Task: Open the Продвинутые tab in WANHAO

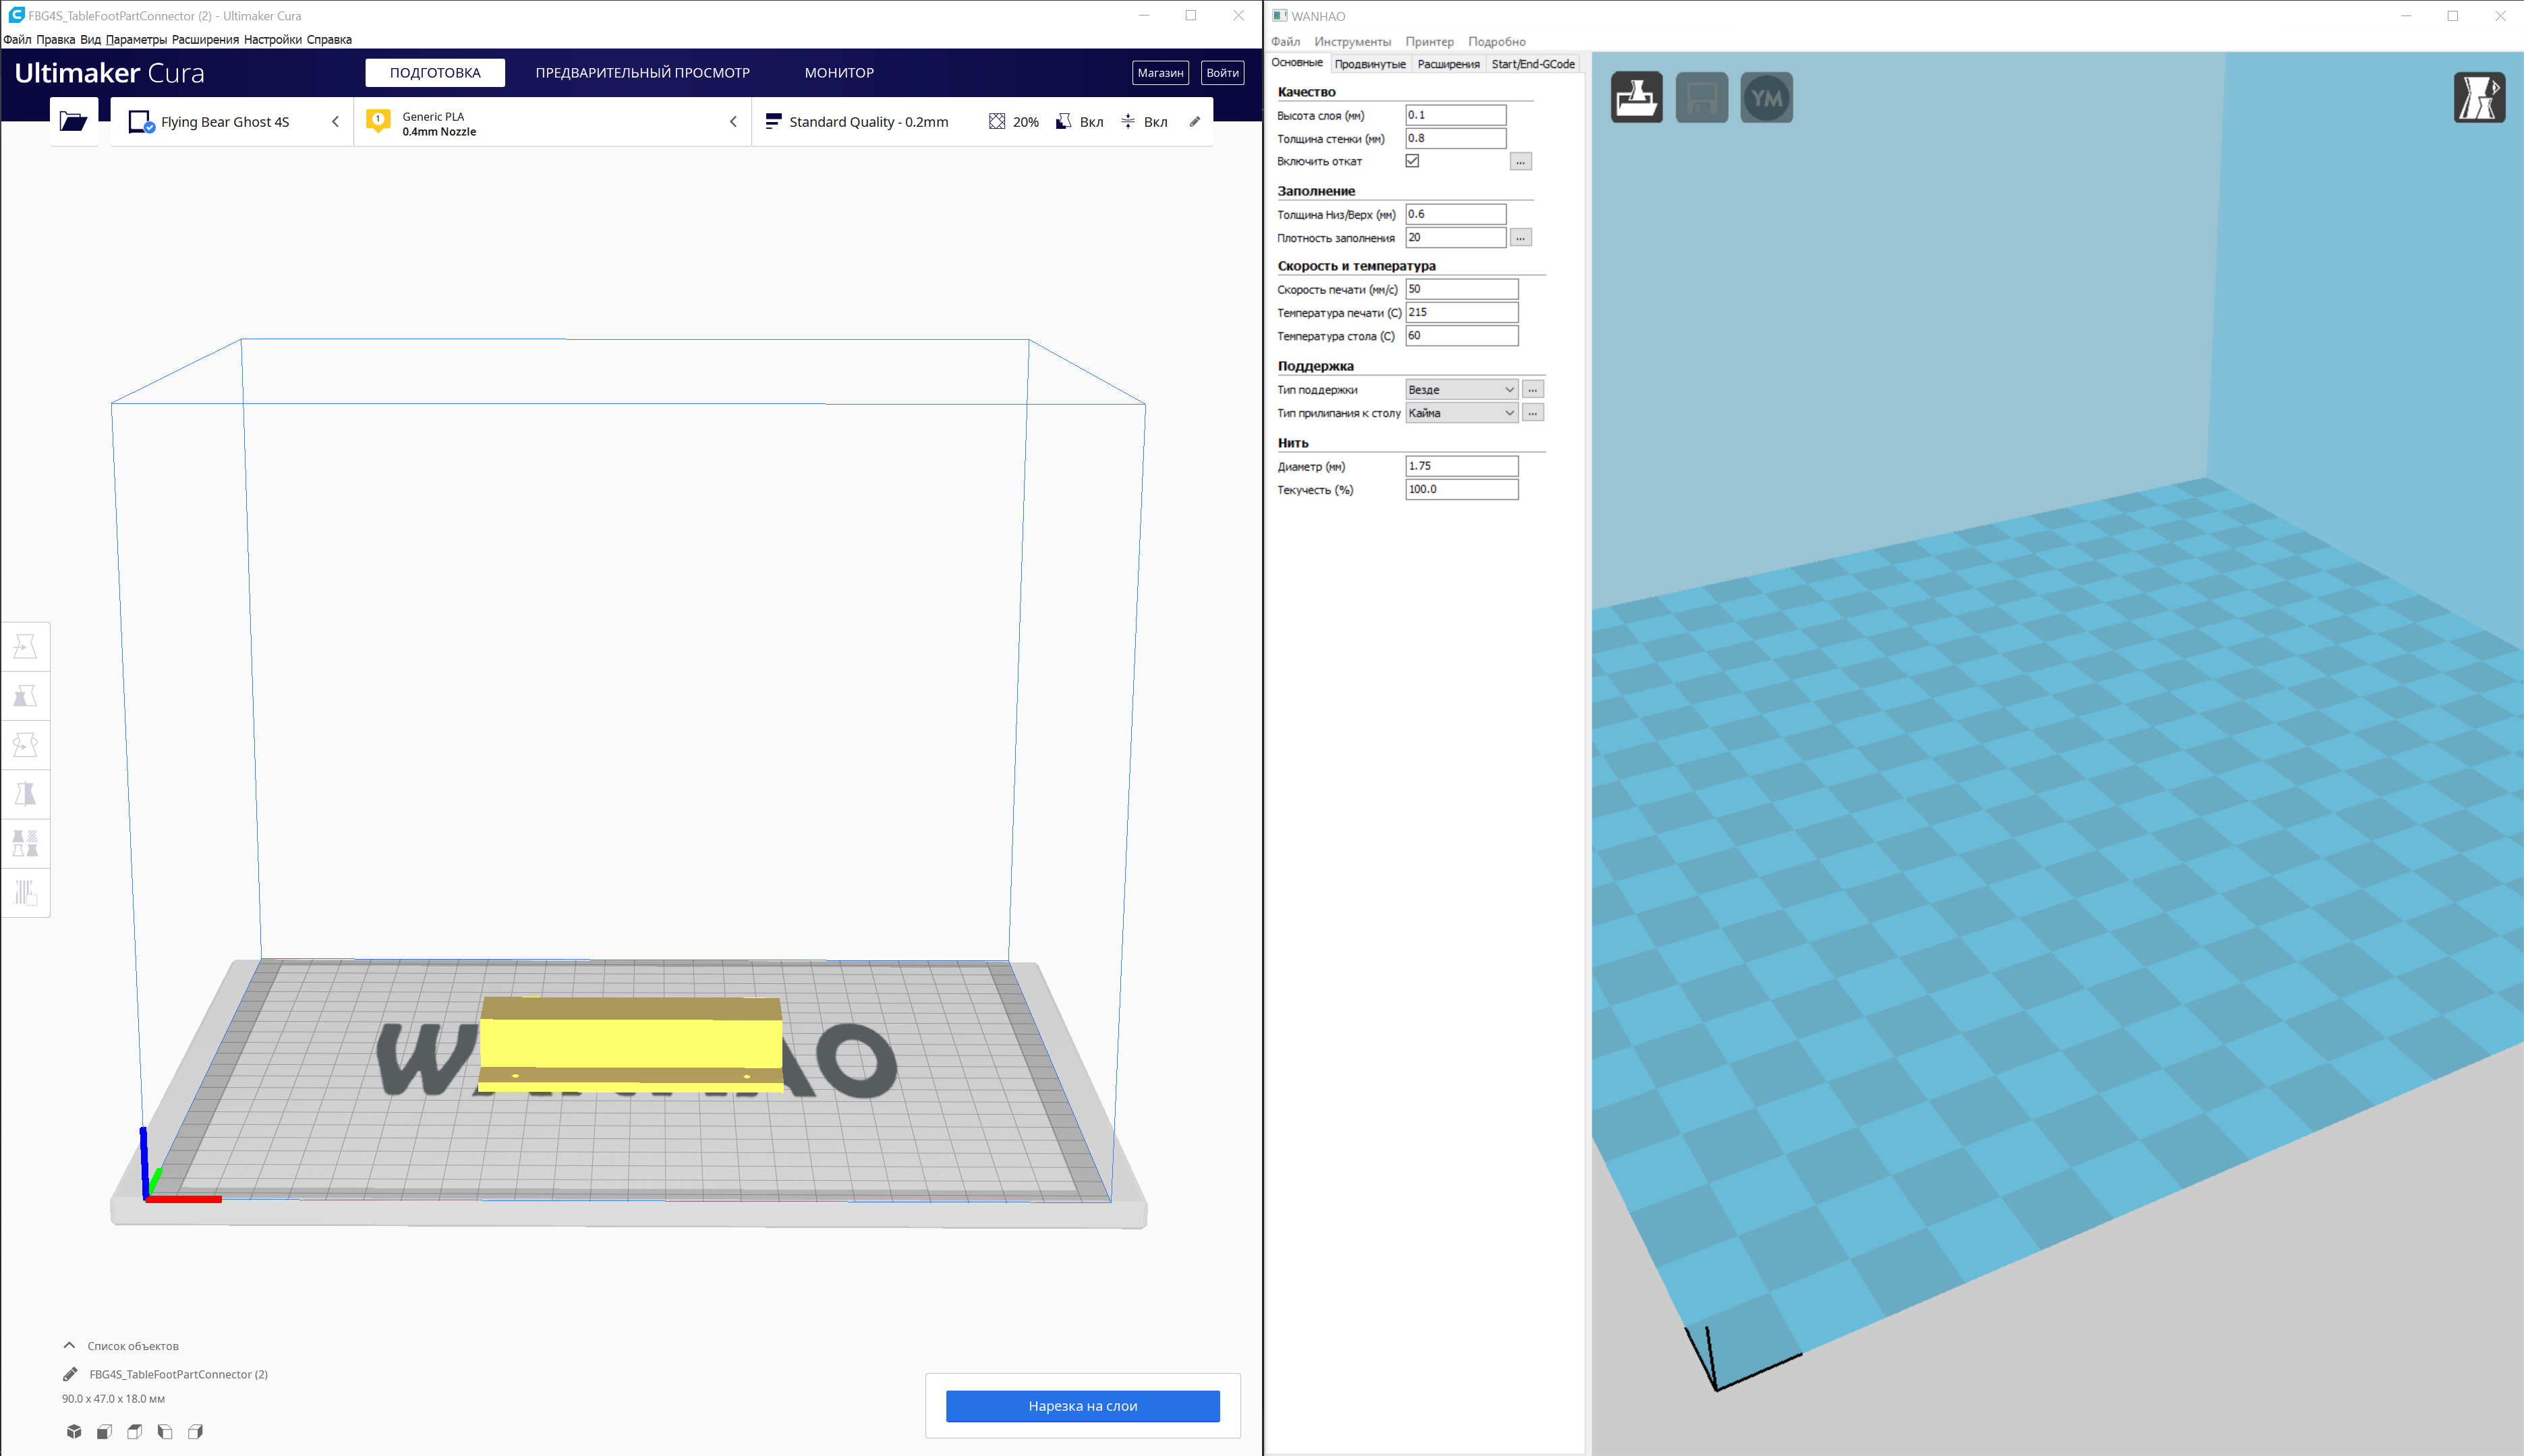Action: pos(1370,64)
